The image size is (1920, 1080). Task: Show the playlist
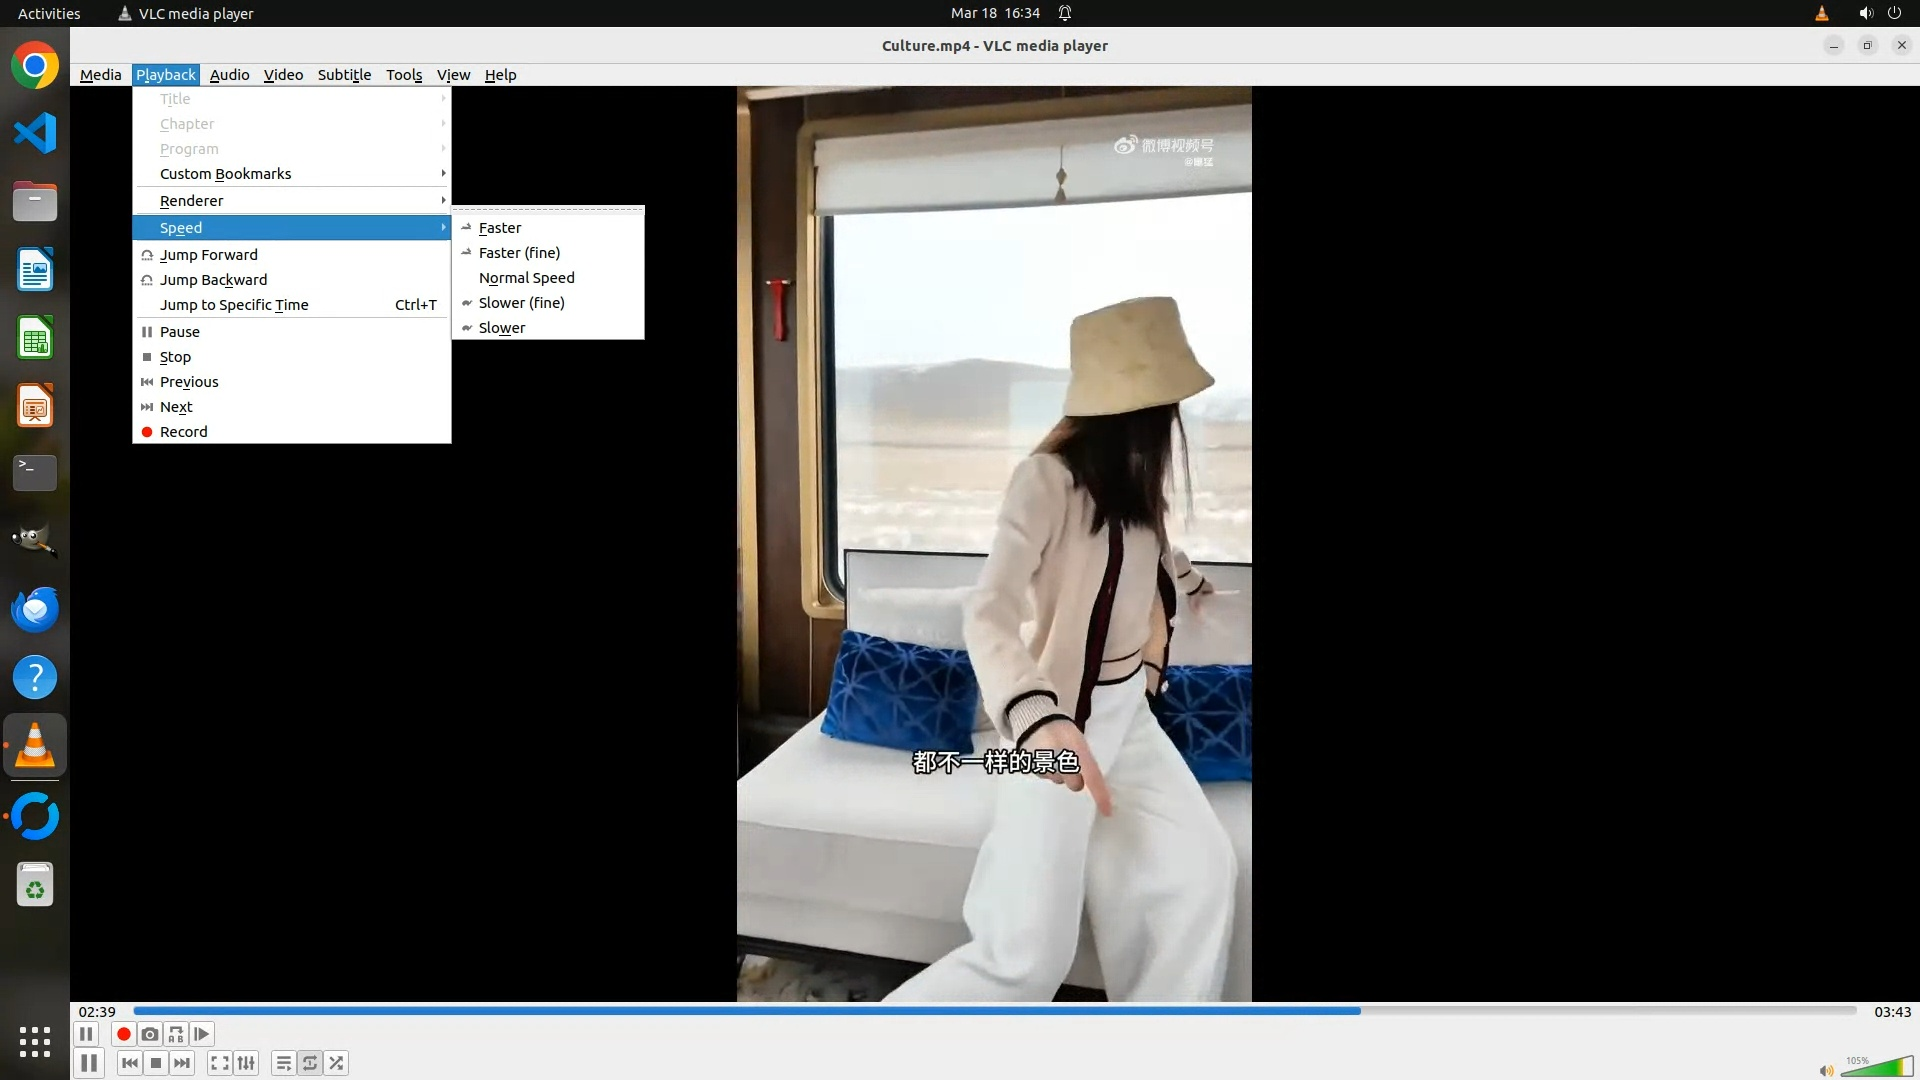(x=284, y=1063)
